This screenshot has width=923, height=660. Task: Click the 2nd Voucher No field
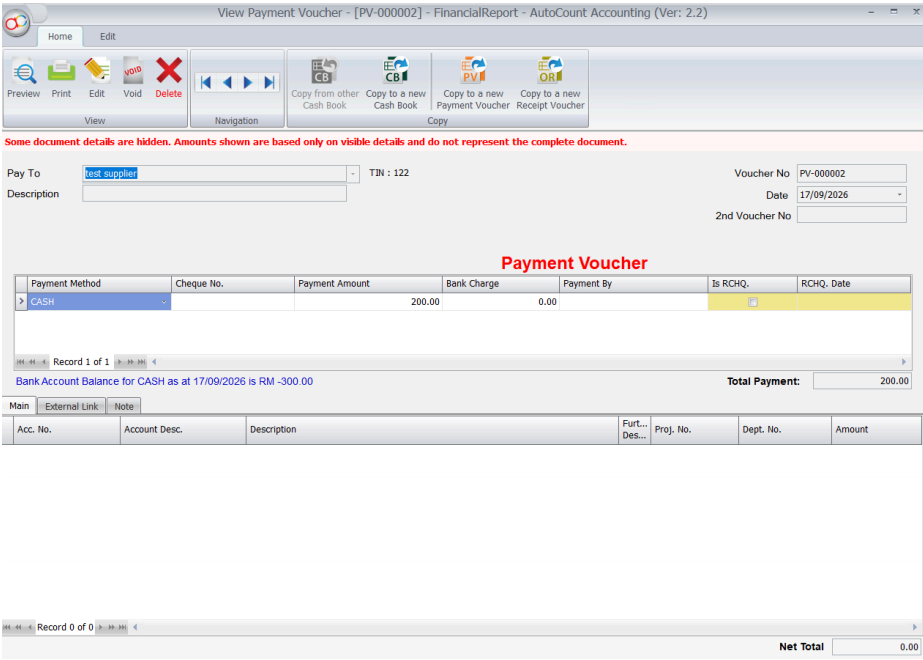coord(852,215)
